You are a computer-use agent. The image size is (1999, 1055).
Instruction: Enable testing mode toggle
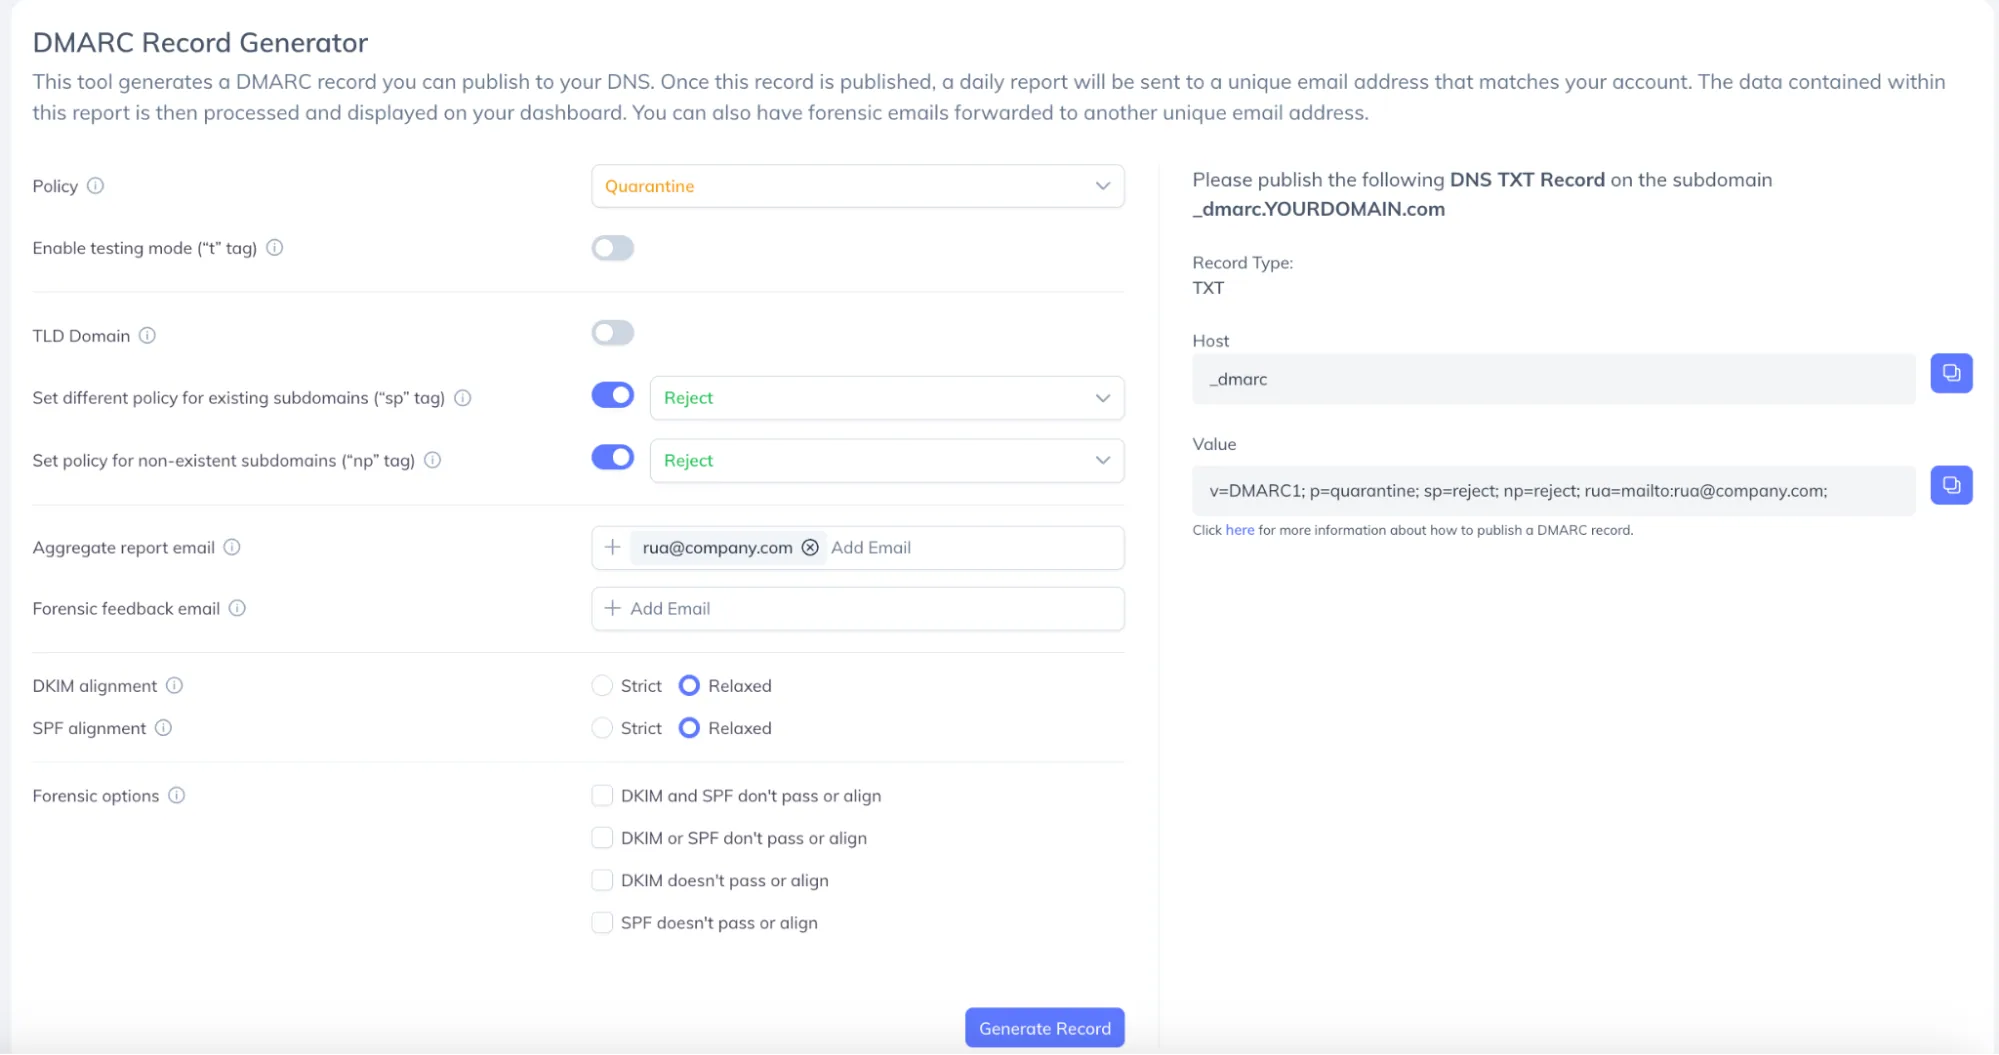pyautogui.click(x=612, y=247)
